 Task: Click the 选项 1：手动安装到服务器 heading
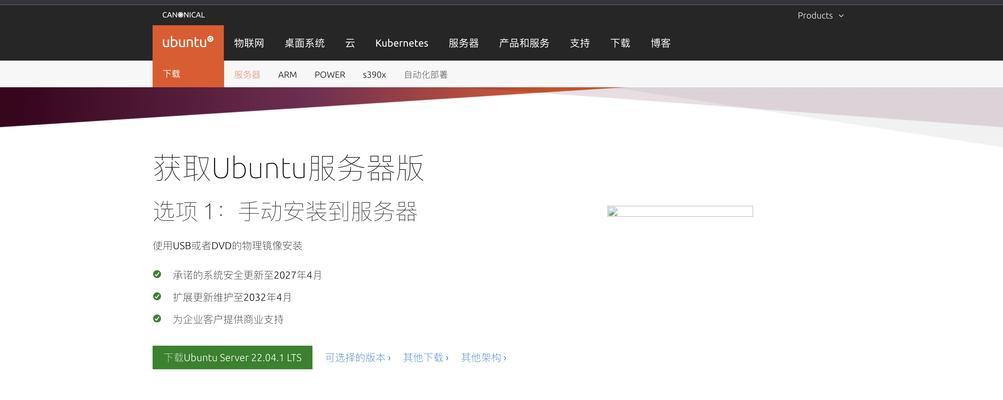285,211
